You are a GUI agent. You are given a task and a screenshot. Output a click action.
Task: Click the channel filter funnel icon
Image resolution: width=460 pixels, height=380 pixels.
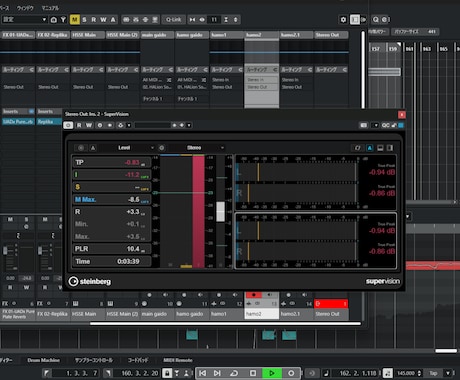coord(63,20)
